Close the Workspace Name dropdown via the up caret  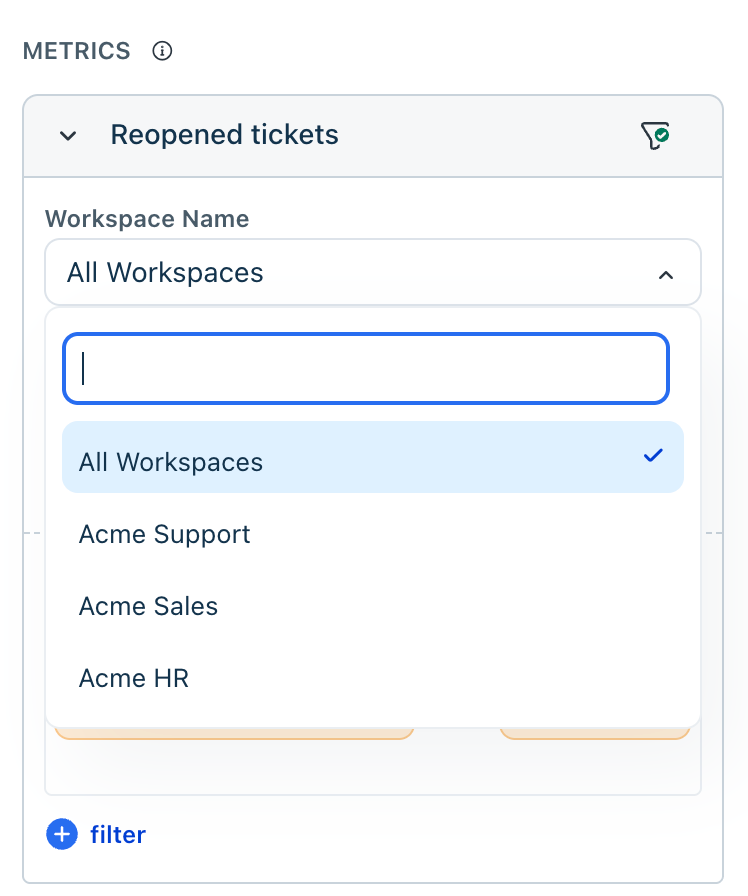666,275
